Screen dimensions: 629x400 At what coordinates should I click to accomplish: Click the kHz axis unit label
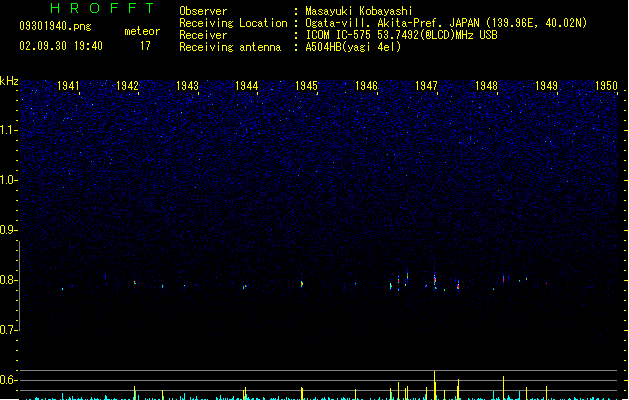tap(9, 81)
